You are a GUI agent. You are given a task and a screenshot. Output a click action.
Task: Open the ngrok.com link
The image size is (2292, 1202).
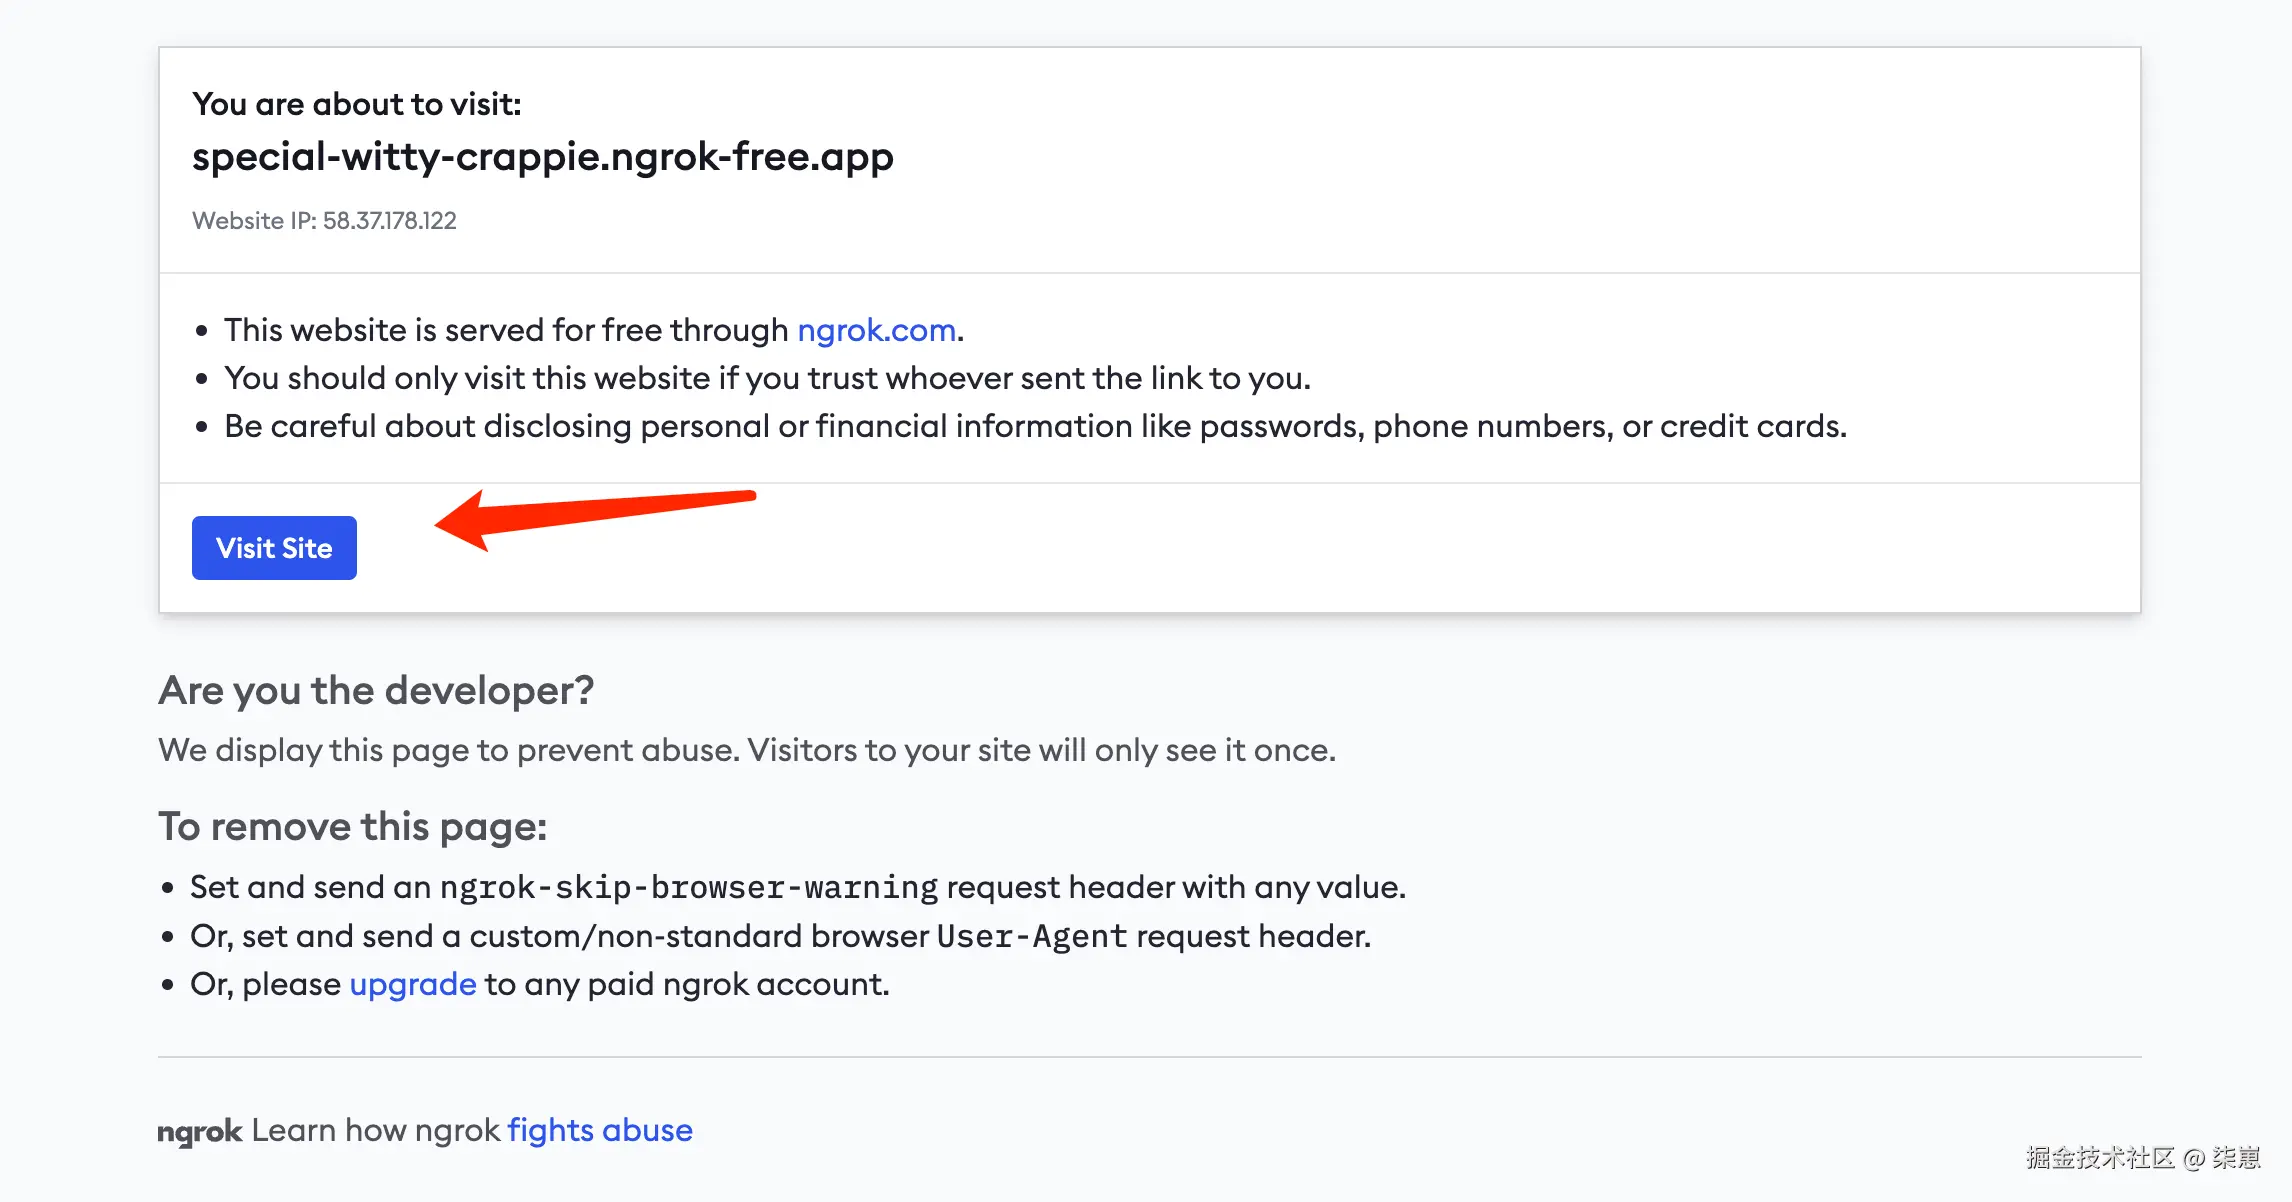coord(876,330)
